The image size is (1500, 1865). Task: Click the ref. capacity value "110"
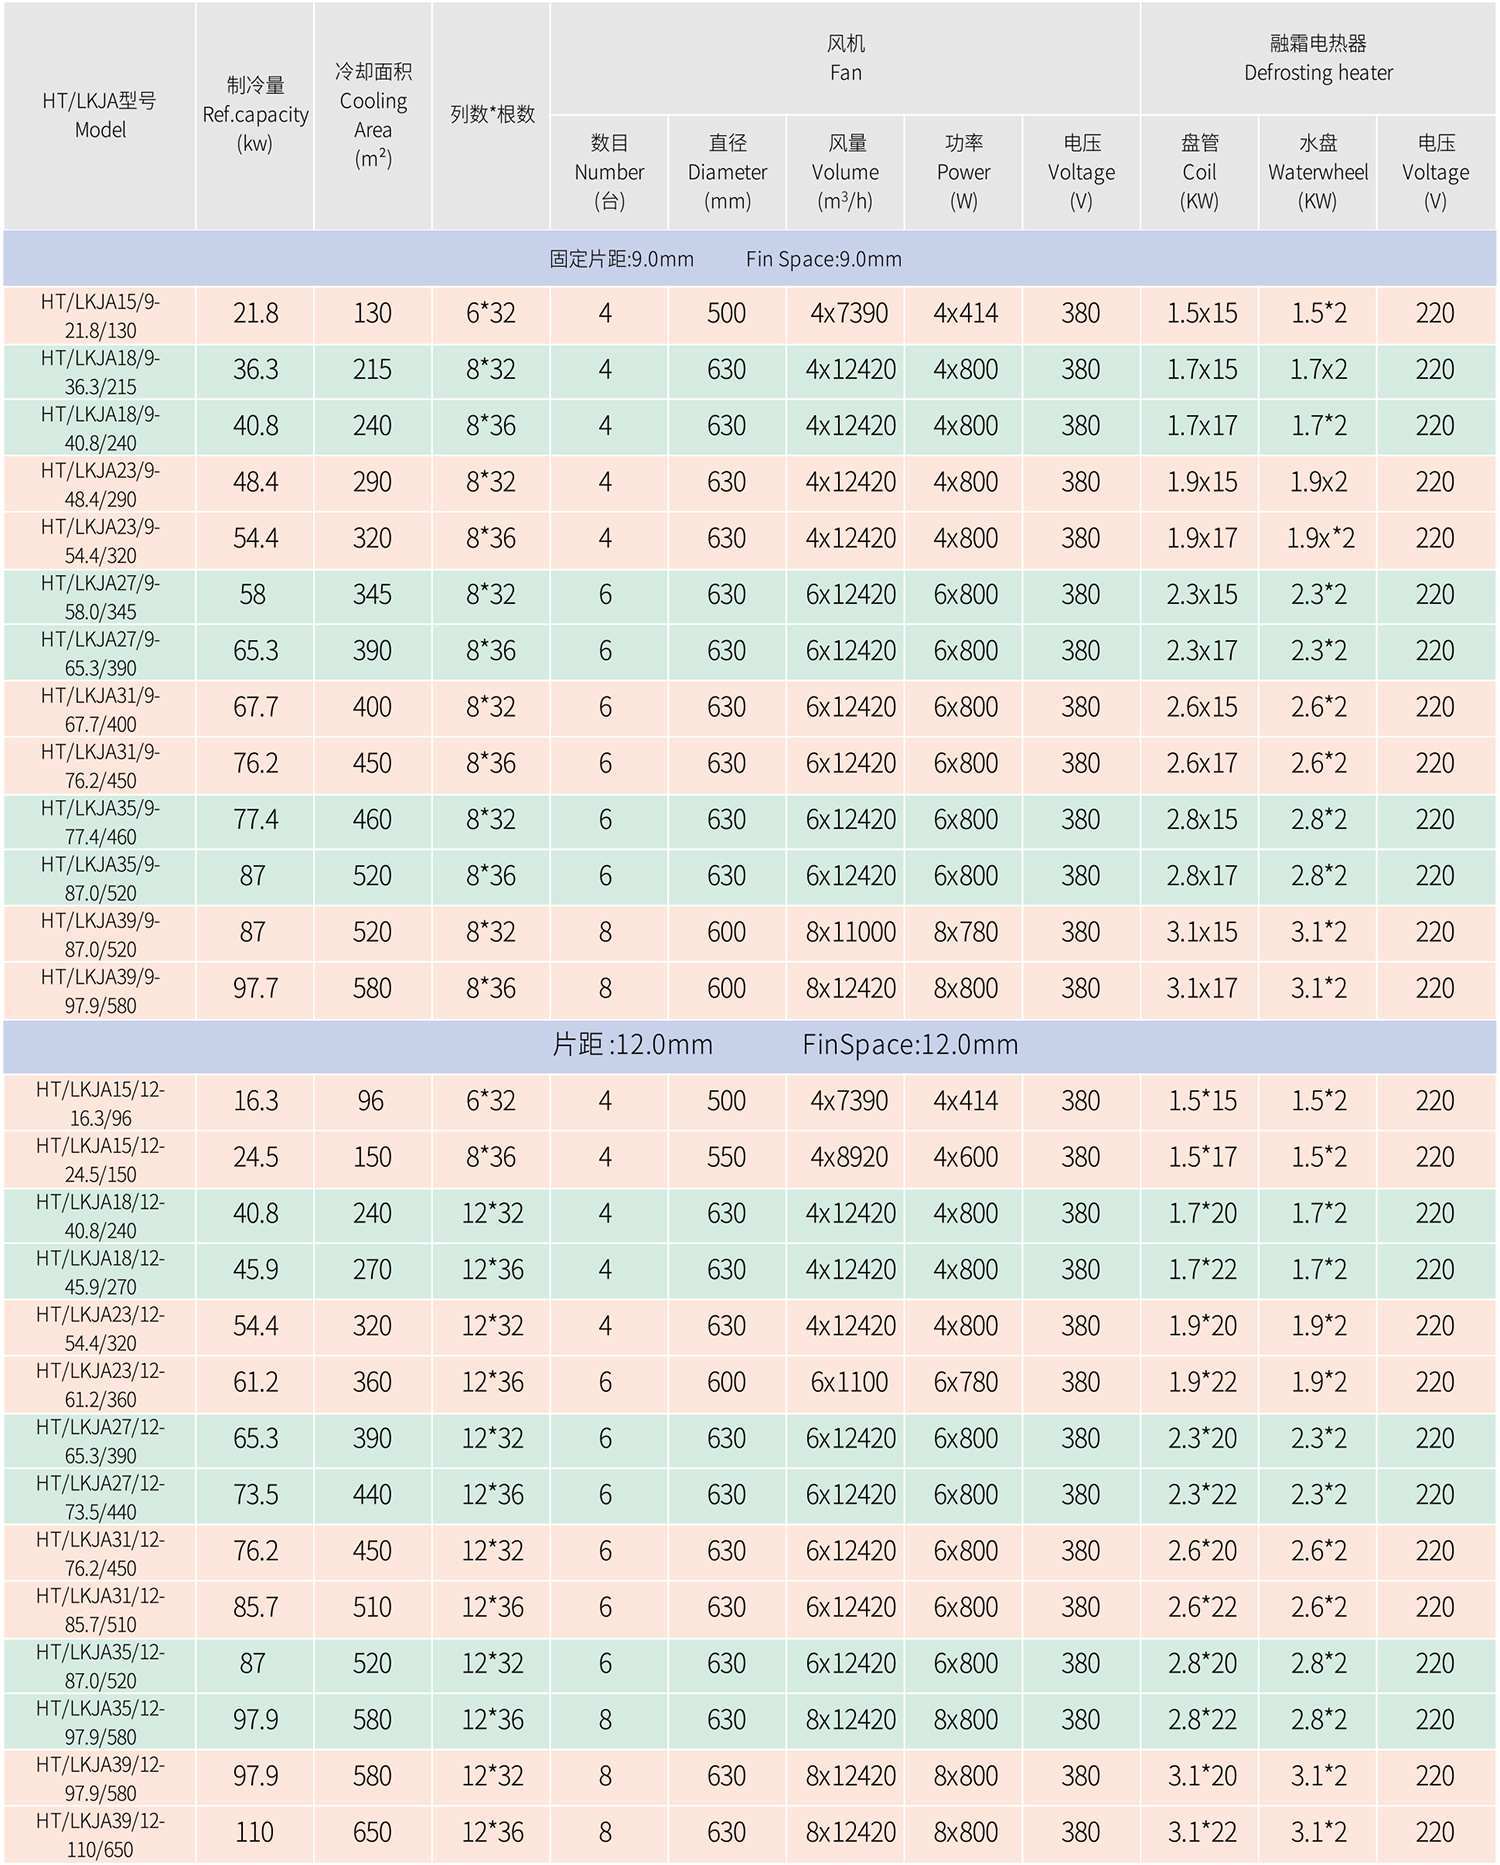coord(254,1832)
